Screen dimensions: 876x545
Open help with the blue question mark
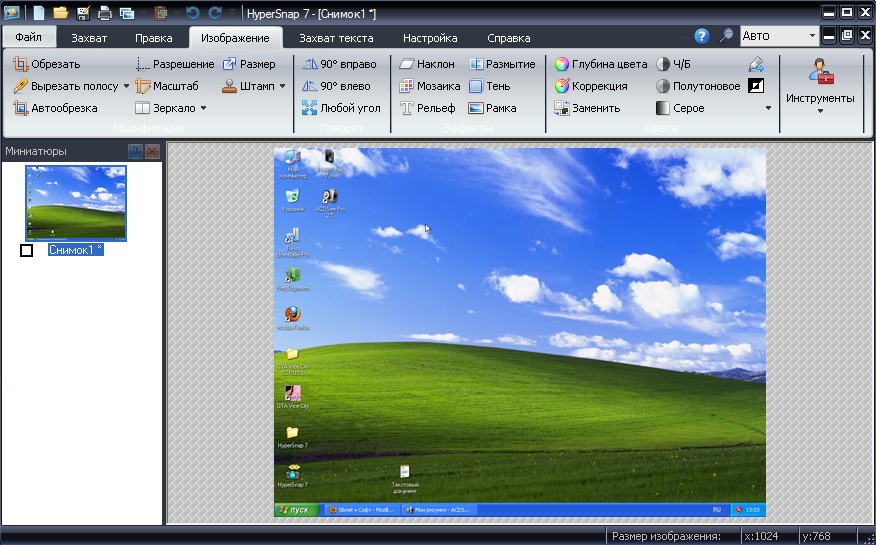click(x=702, y=36)
